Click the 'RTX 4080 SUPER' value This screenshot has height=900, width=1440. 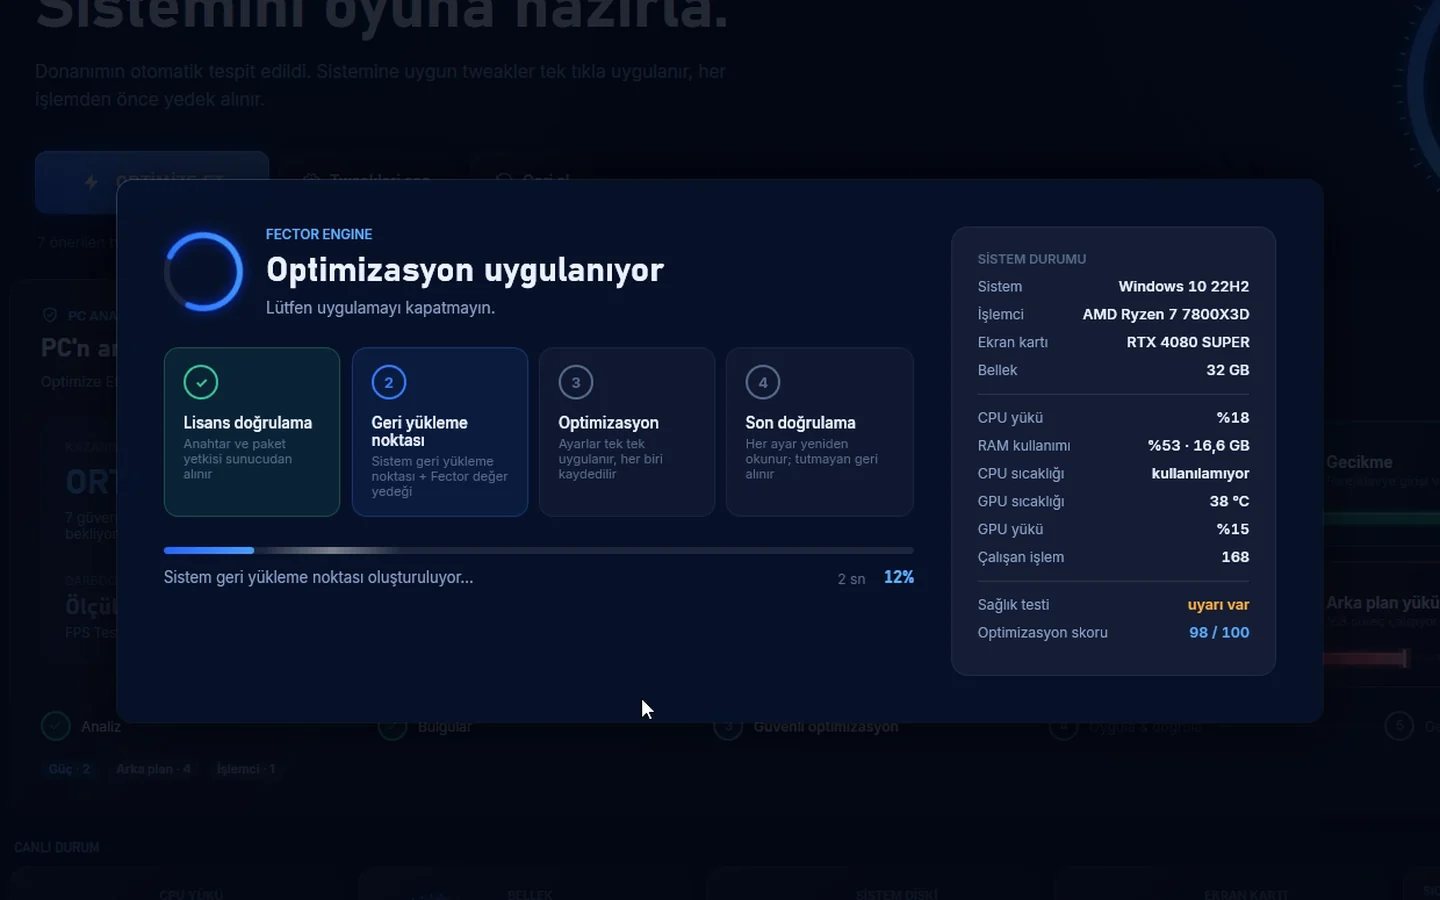(x=1188, y=342)
